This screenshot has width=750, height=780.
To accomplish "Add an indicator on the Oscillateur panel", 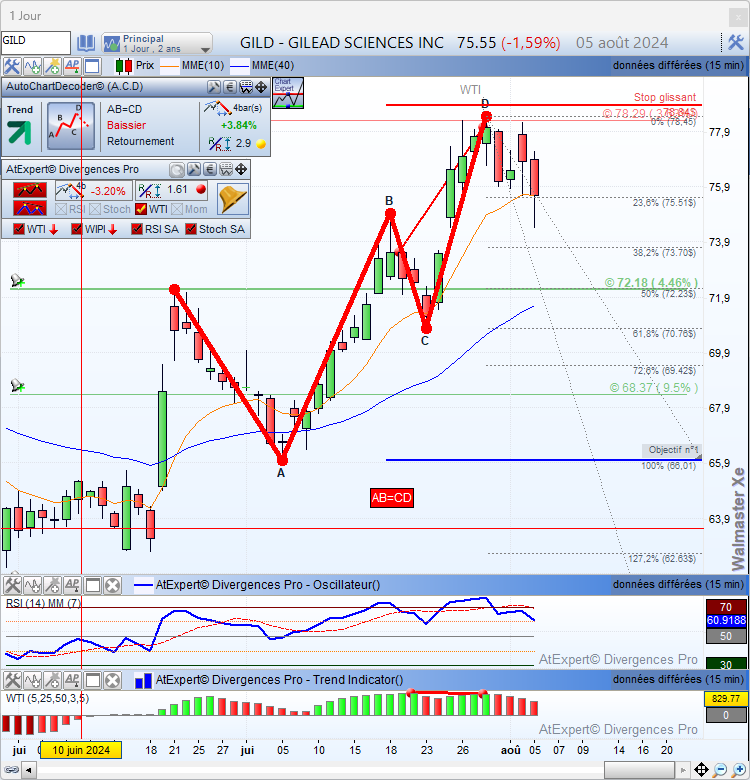I will click(32, 585).
